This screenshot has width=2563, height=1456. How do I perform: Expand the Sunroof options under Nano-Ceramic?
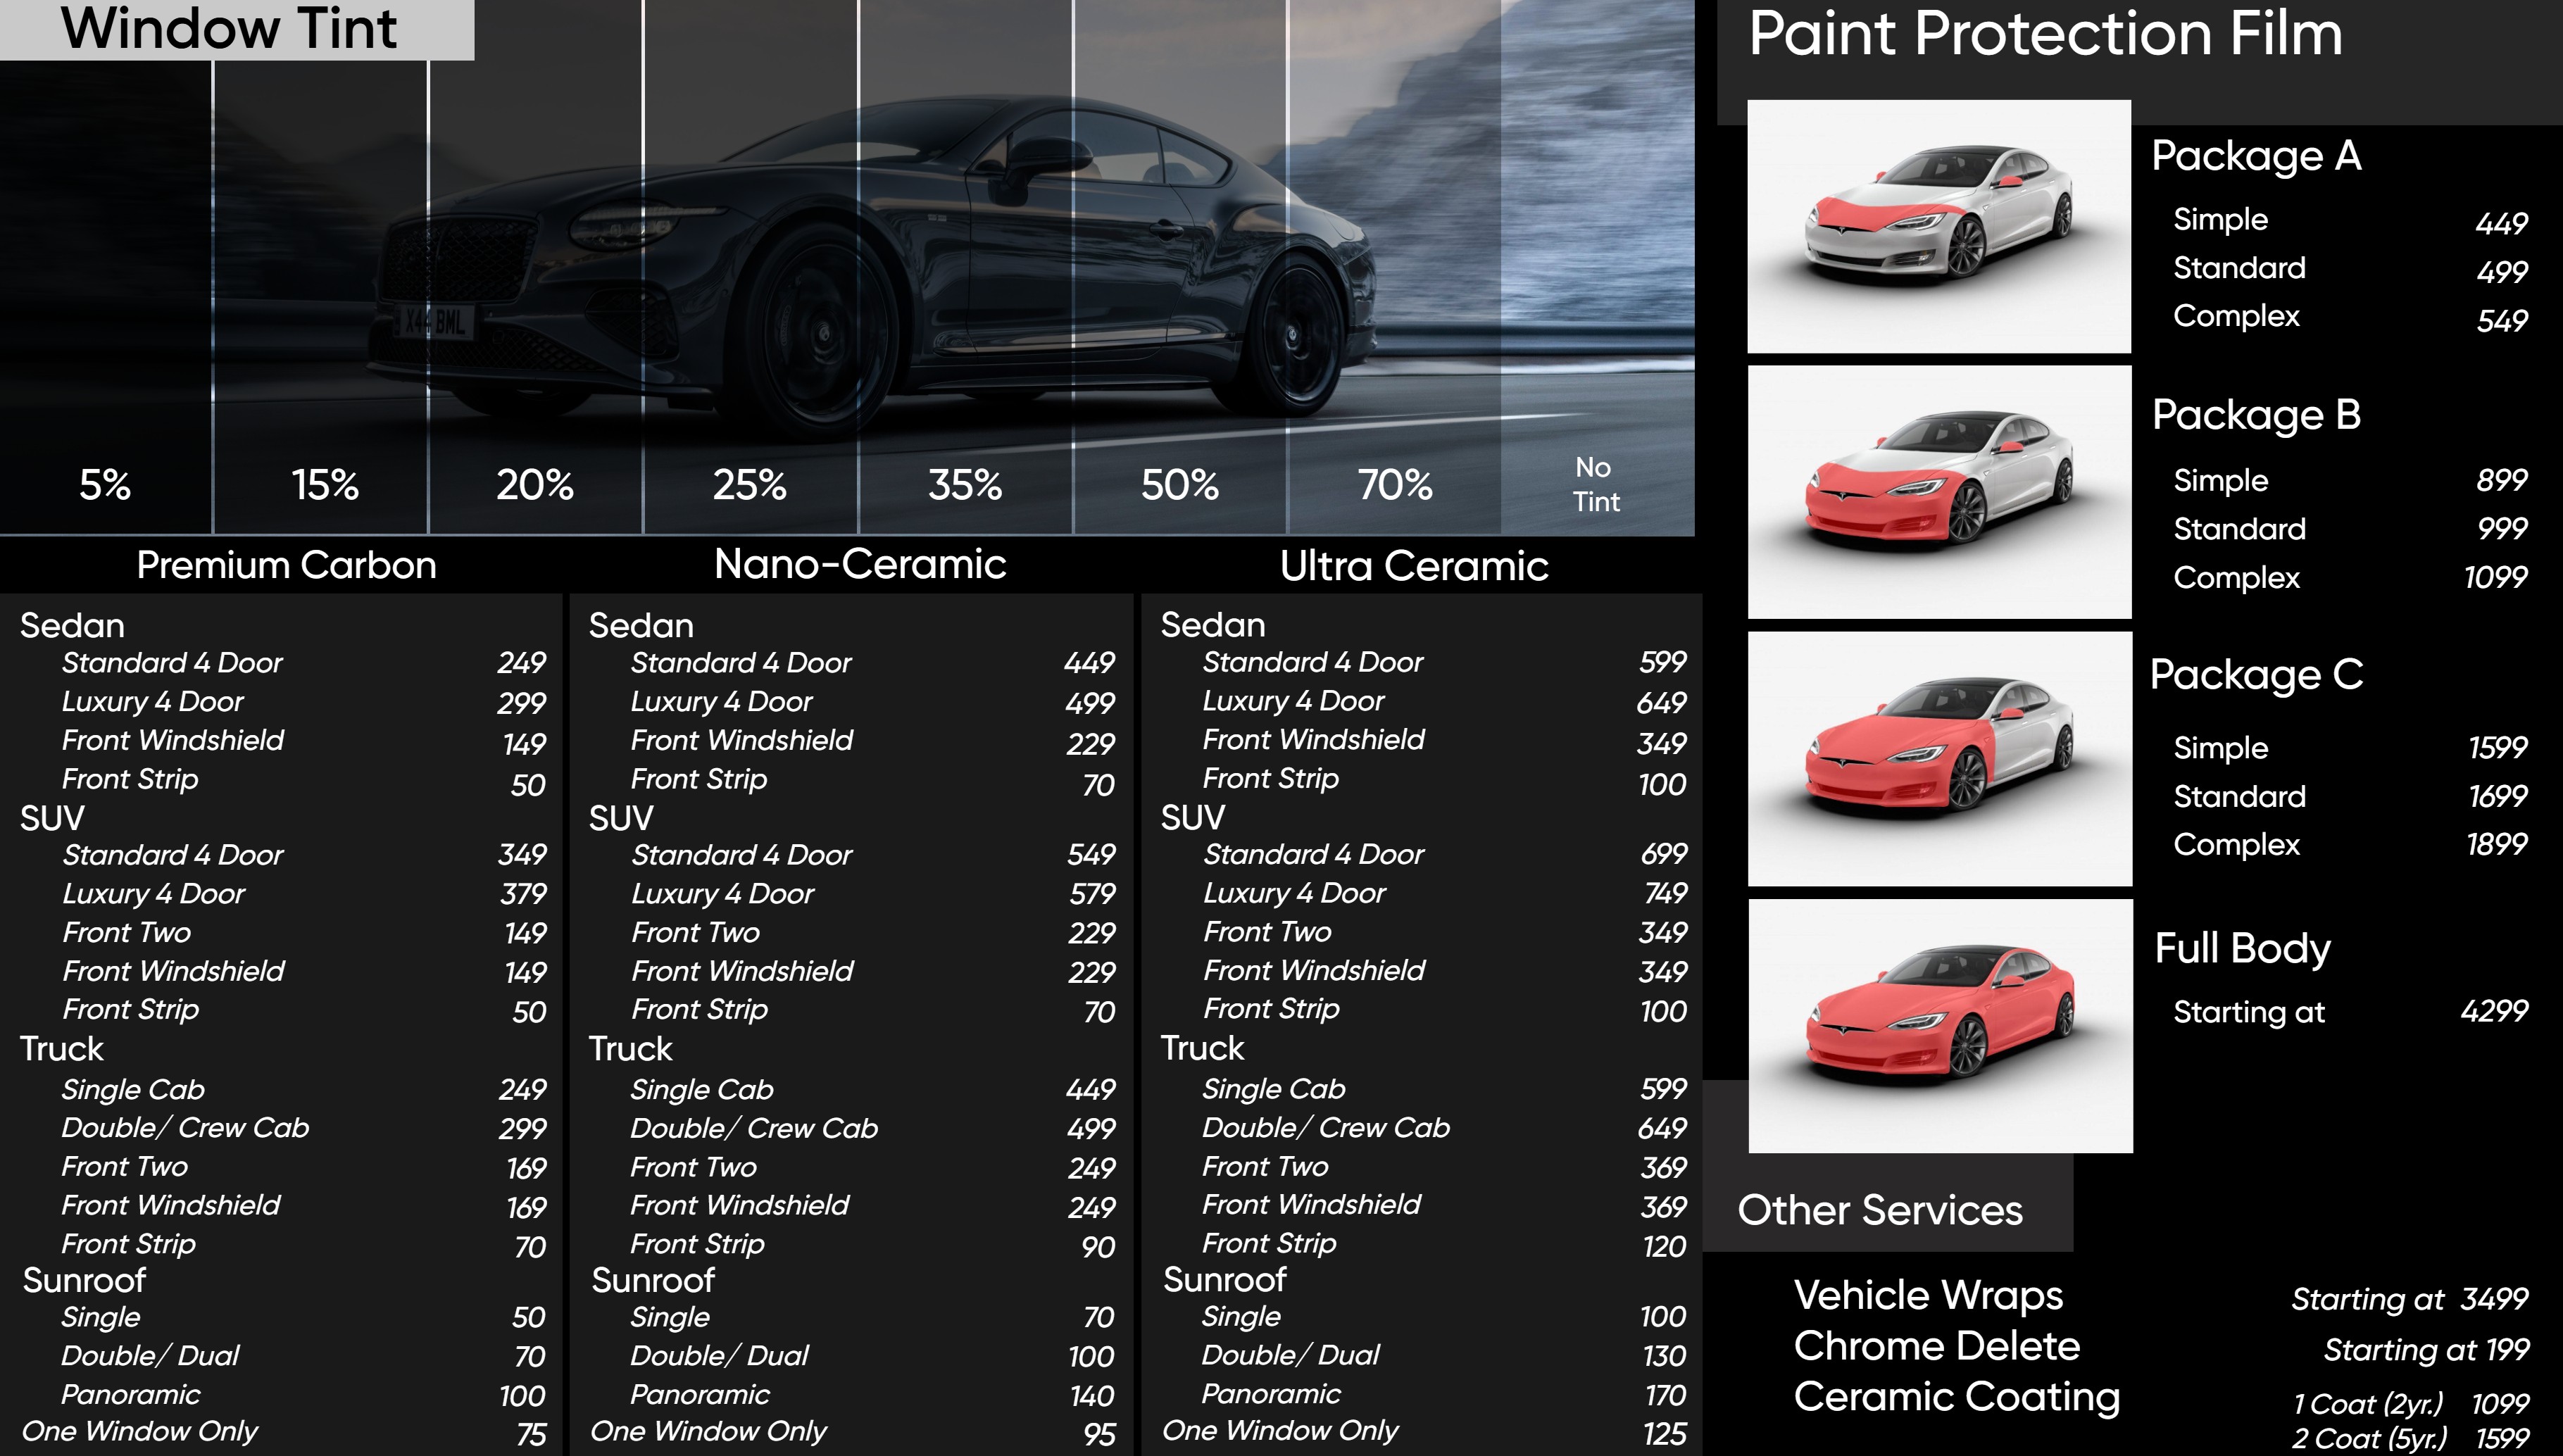point(653,1281)
